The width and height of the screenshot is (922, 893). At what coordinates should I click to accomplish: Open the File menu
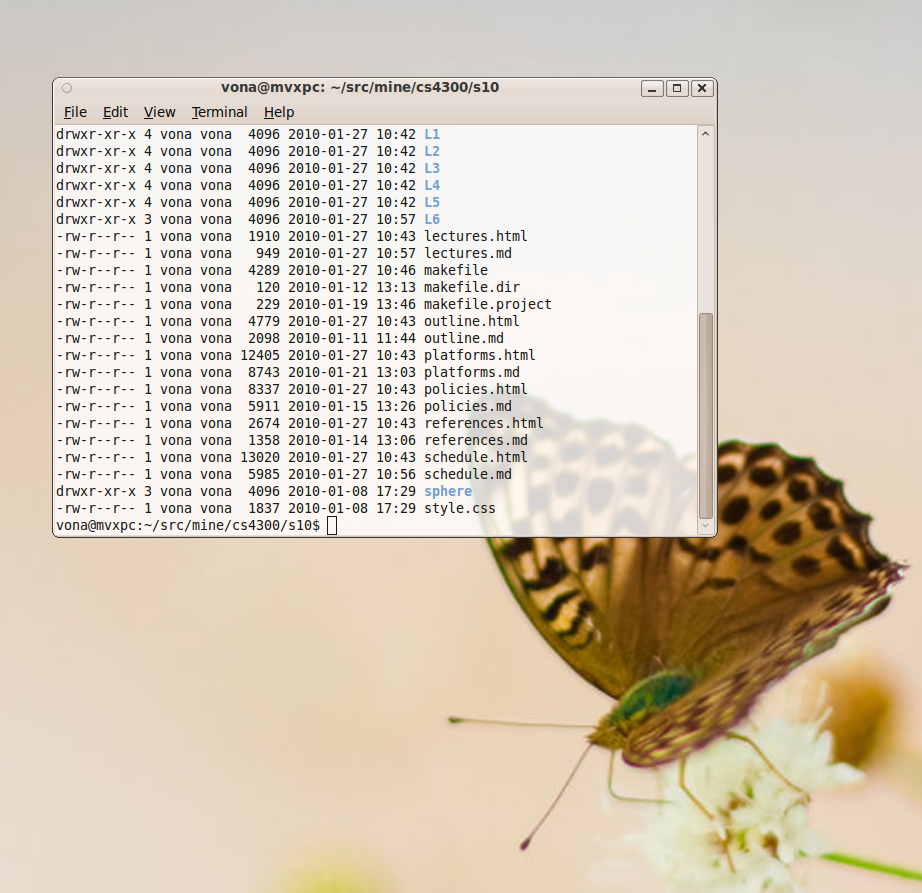75,112
